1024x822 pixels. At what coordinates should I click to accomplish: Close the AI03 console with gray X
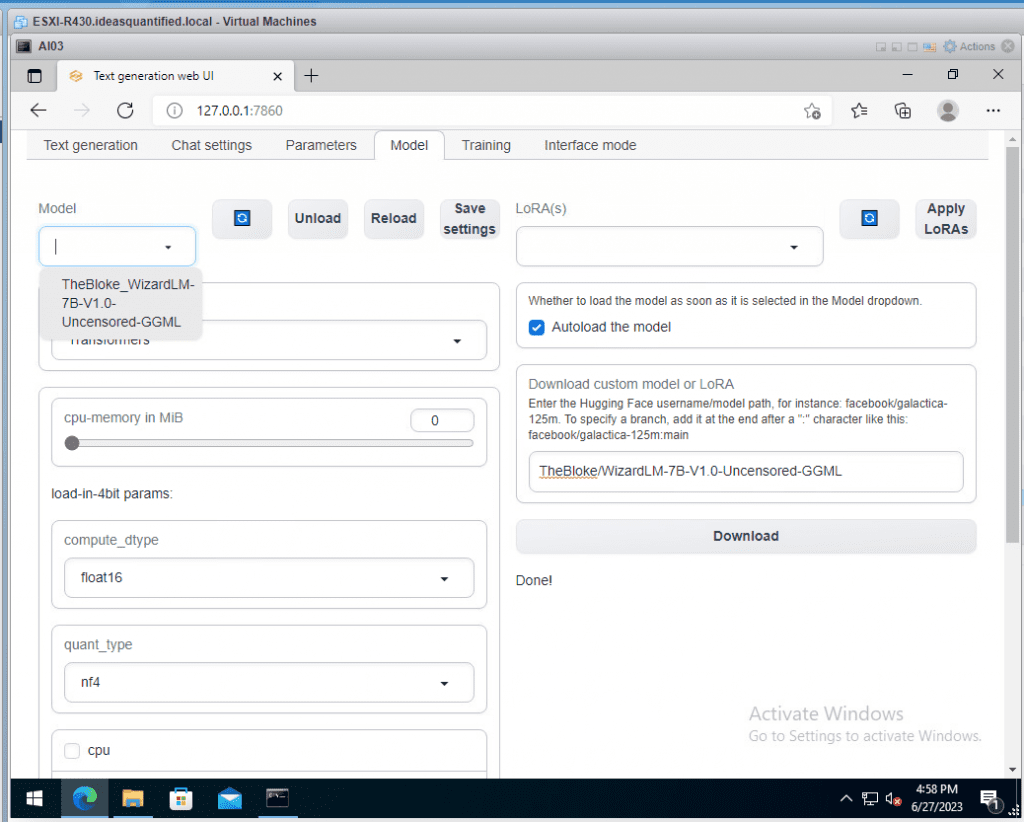[1008, 46]
